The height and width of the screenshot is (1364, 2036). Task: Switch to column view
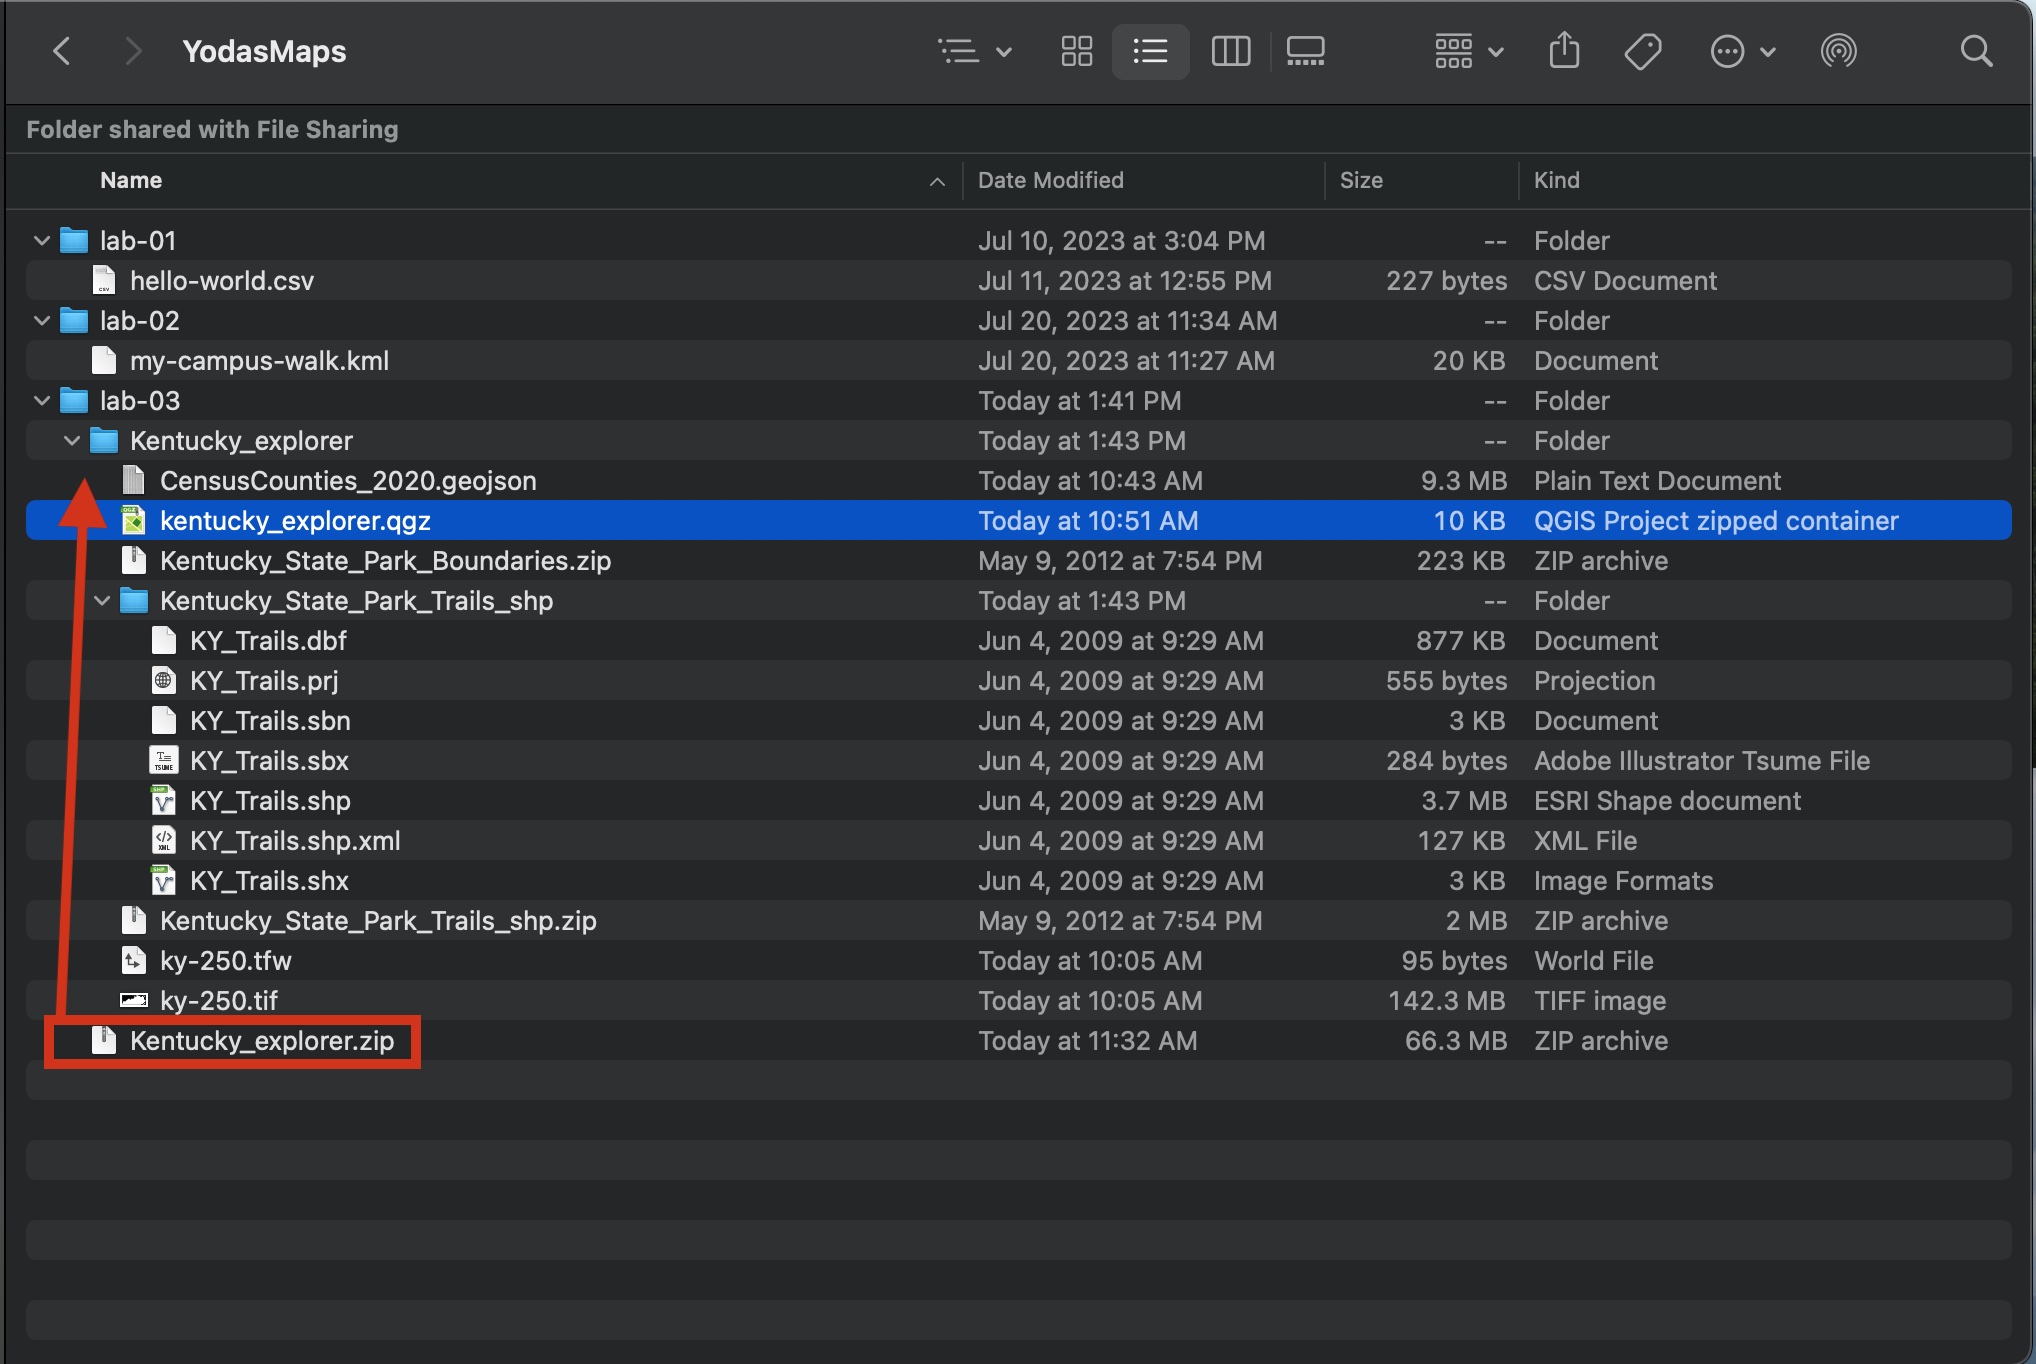pyautogui.click(x=1230, y=51)
